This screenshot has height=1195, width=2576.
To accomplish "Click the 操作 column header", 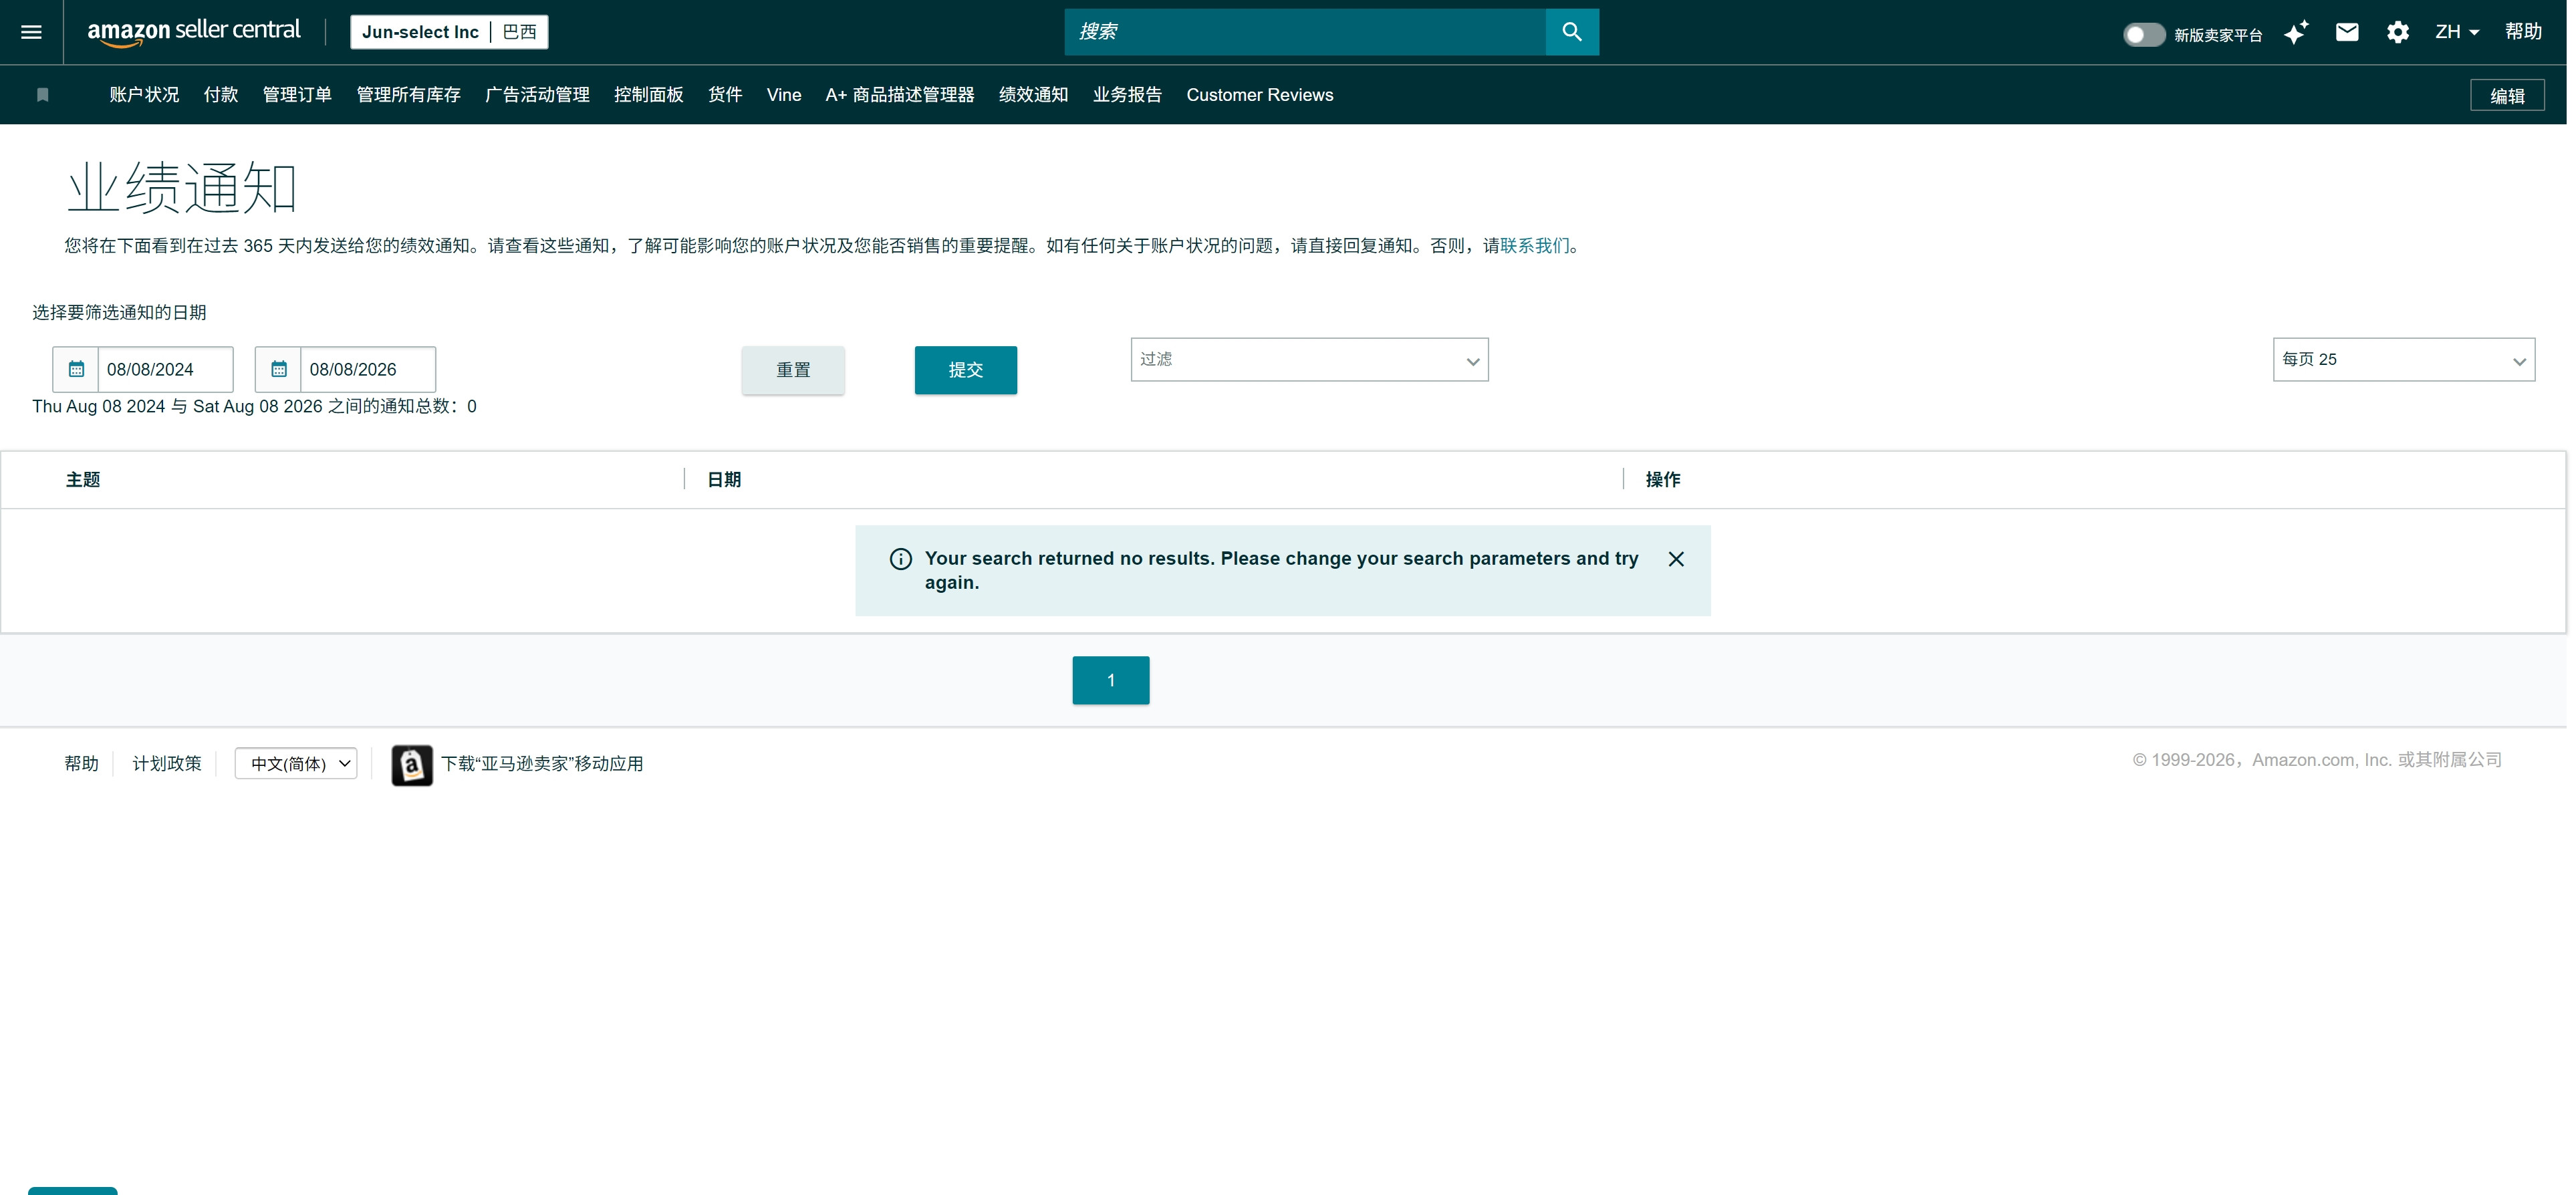I will pyautogui.click(x=1663, y=480).
